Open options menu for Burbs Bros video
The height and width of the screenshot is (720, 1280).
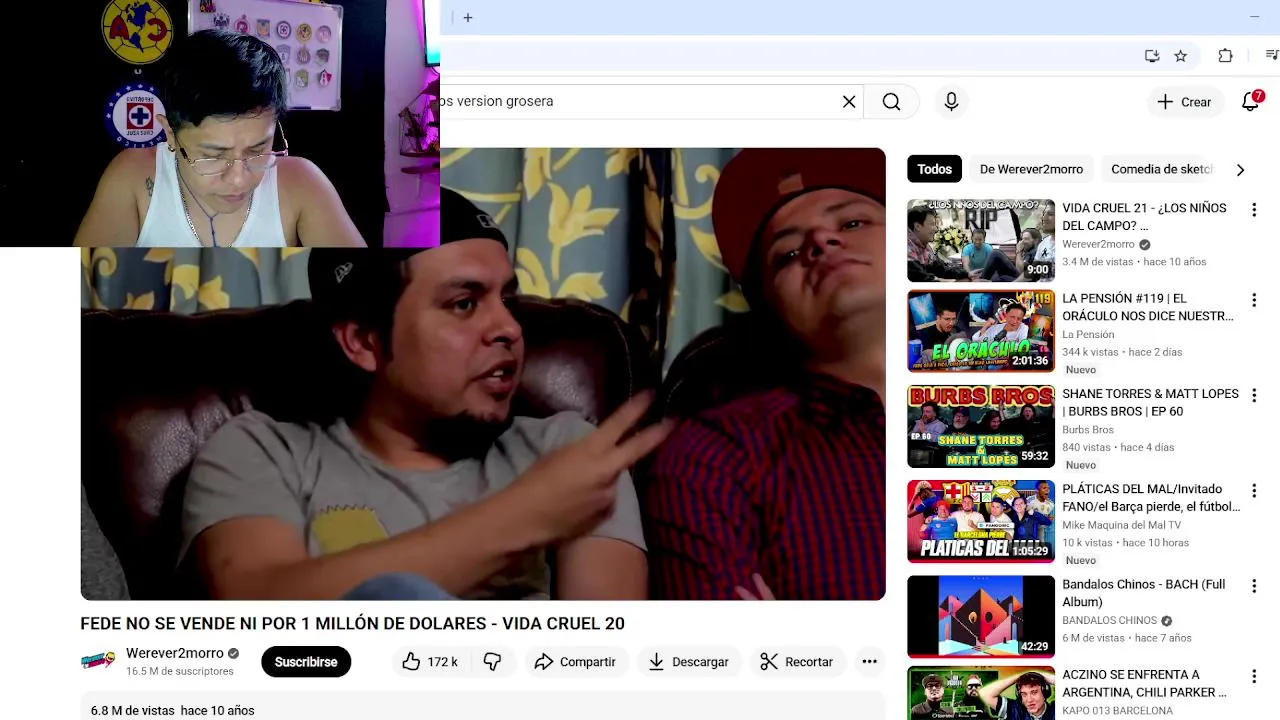(x=1253, y=395)
